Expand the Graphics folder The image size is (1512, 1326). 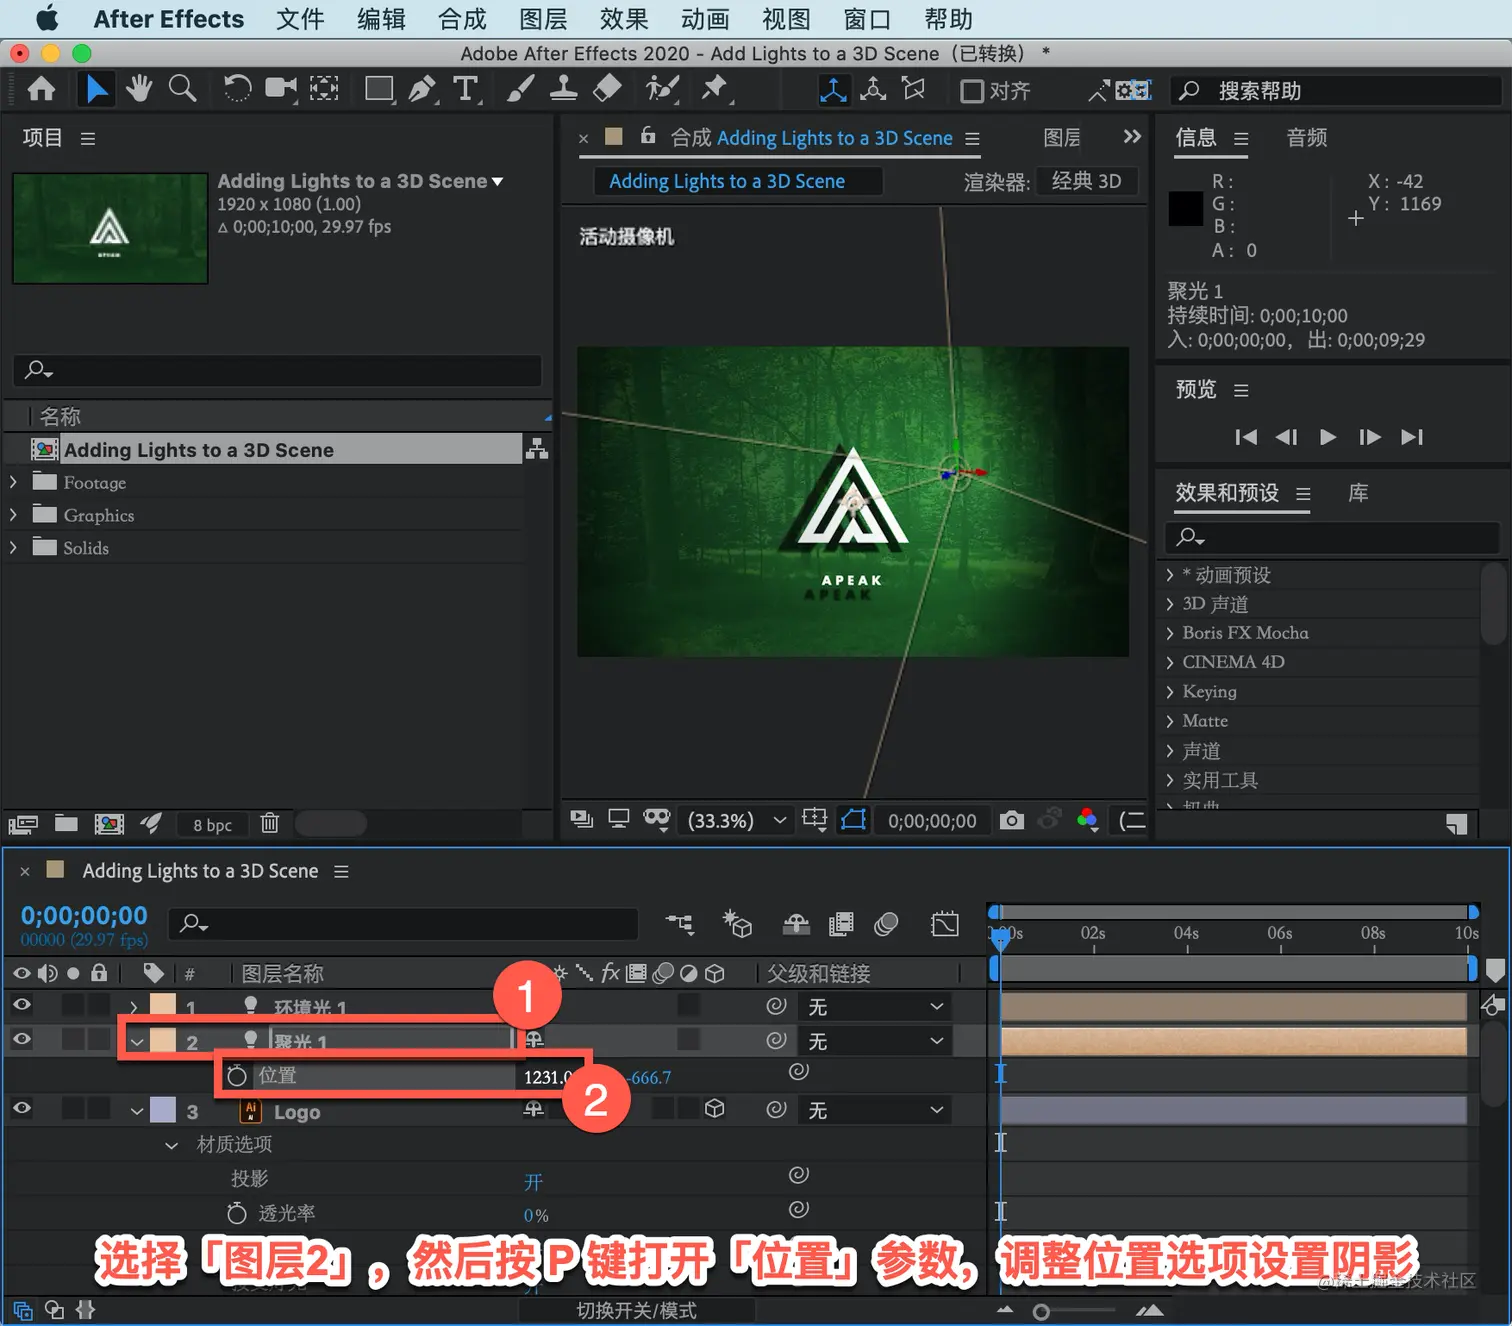[13, 515]
